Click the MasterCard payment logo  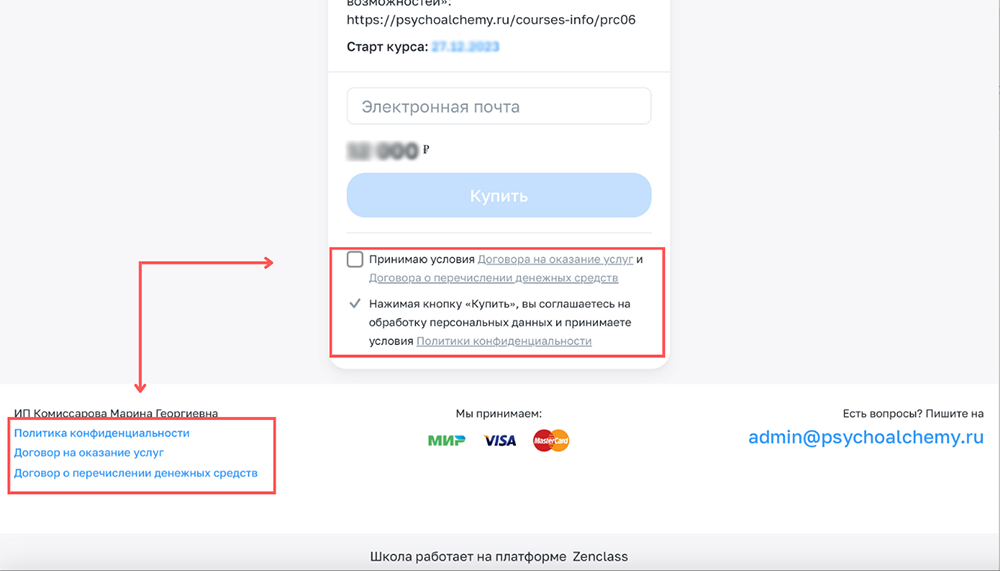coord(551,440)
